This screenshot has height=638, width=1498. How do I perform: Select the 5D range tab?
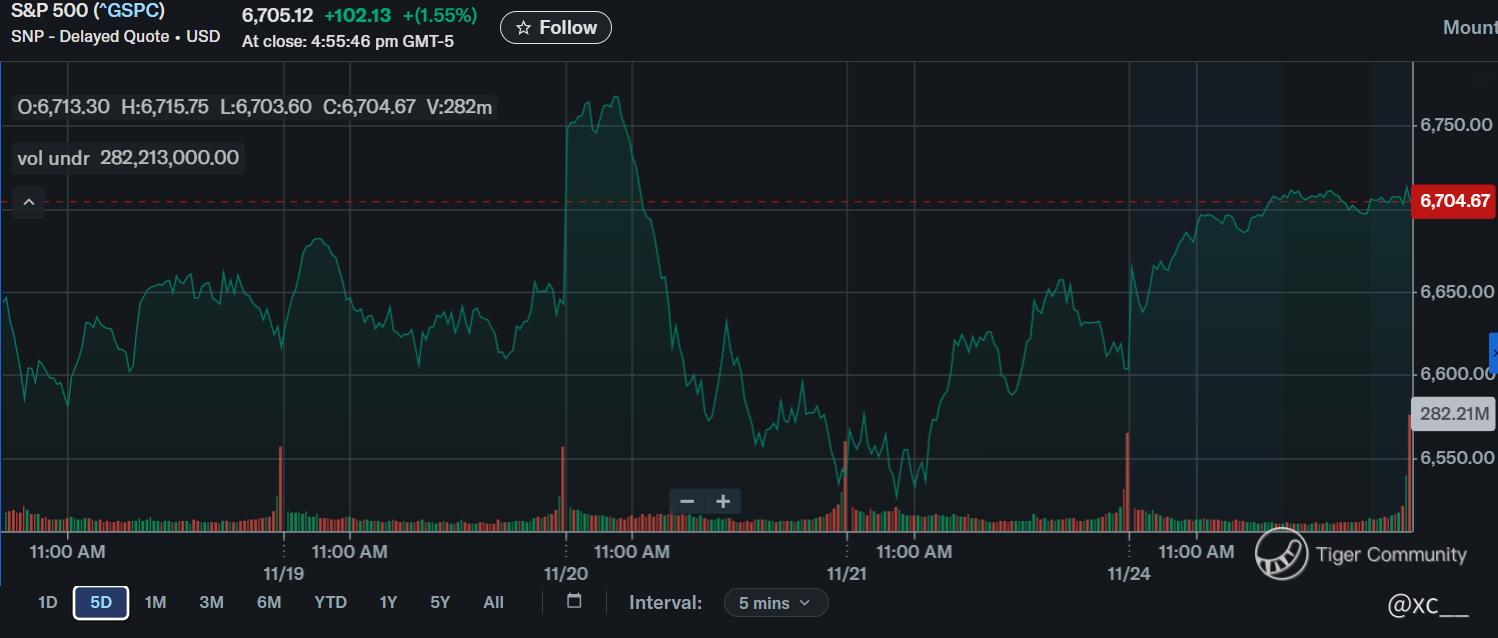[x=101, y=603]
